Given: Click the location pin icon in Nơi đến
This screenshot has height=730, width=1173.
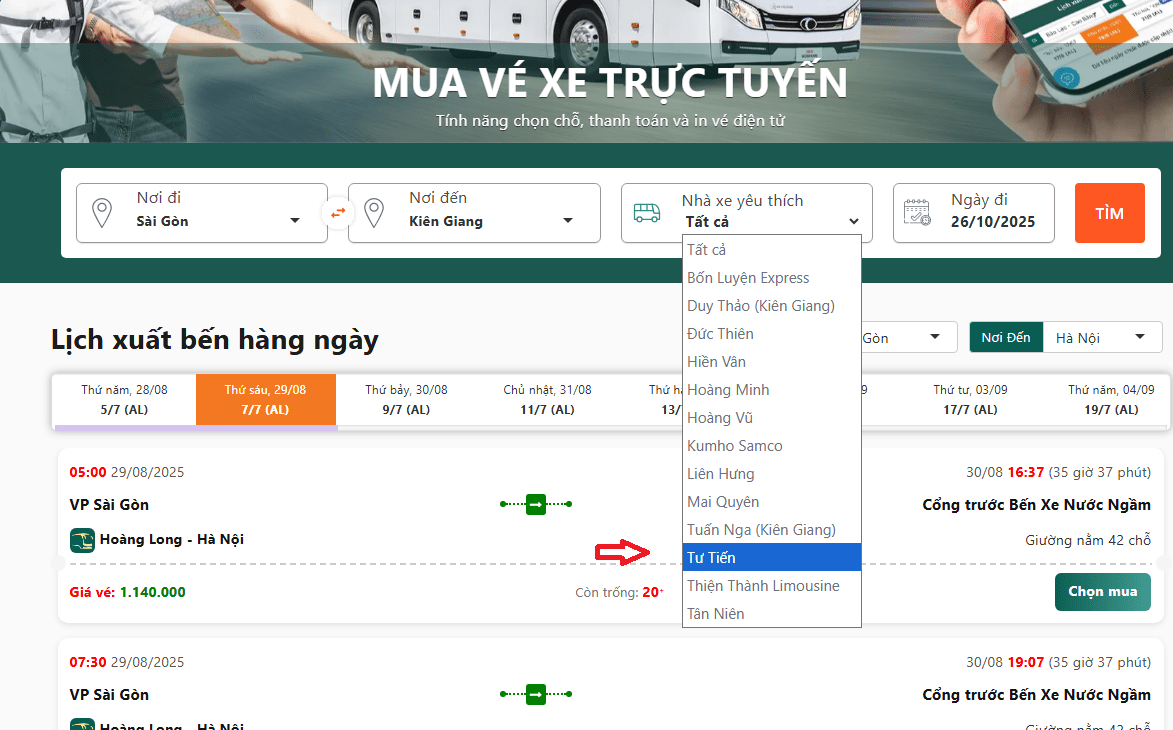Looking at the screenshot, I should tap(373, 213).
